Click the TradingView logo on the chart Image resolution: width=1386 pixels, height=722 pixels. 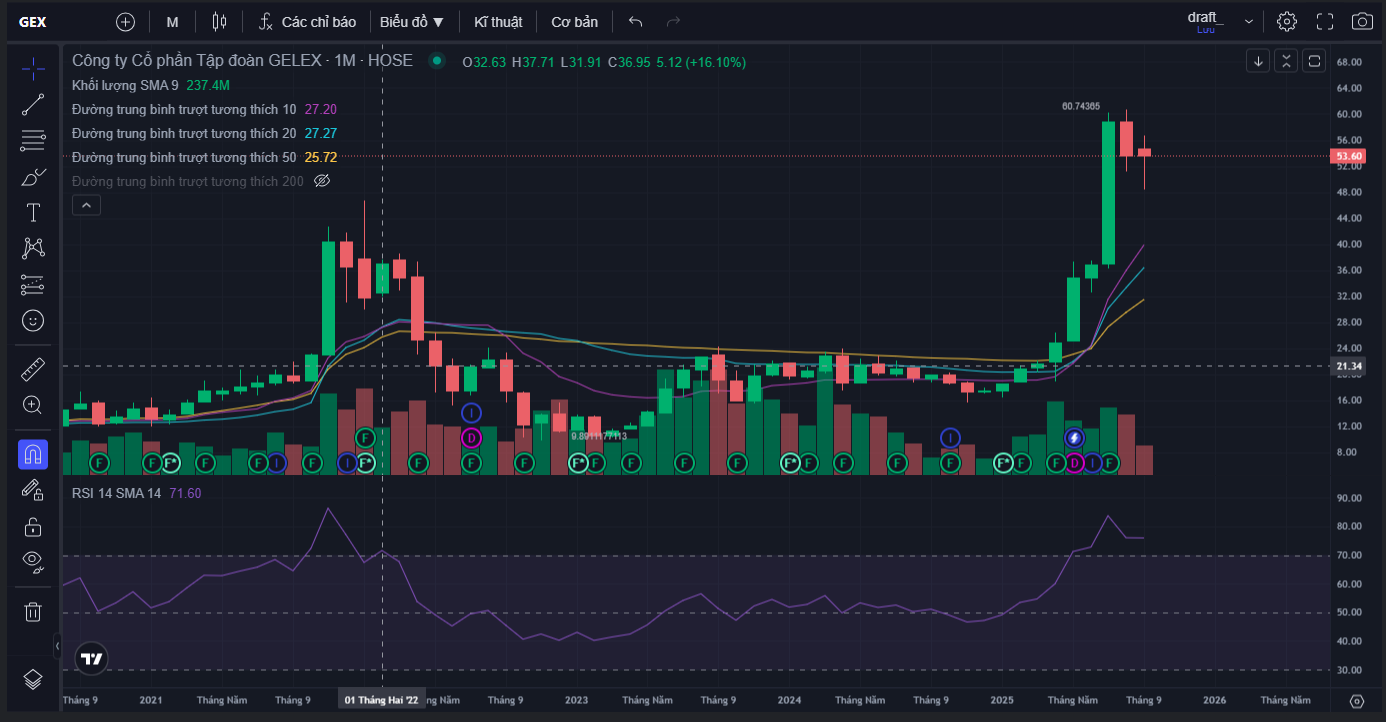(x=92, y=659)
